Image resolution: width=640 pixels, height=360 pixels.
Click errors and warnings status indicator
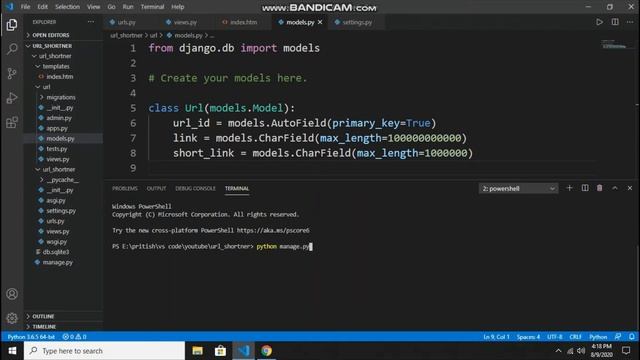pyautogui.click(x=74, y=337)
